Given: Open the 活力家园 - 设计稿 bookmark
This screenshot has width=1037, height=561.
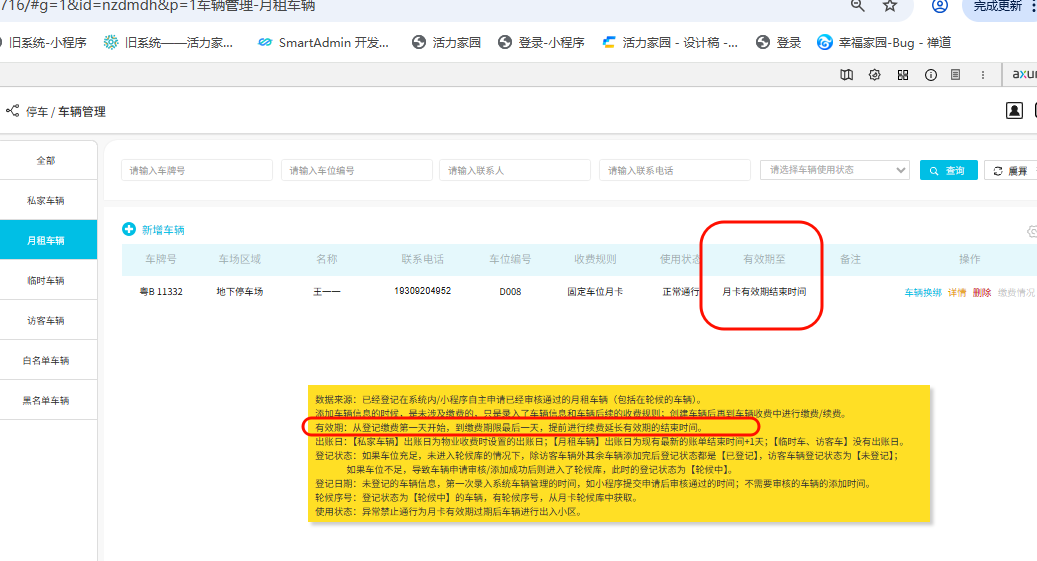Looking at the screenshot, I should coord(670,42).
